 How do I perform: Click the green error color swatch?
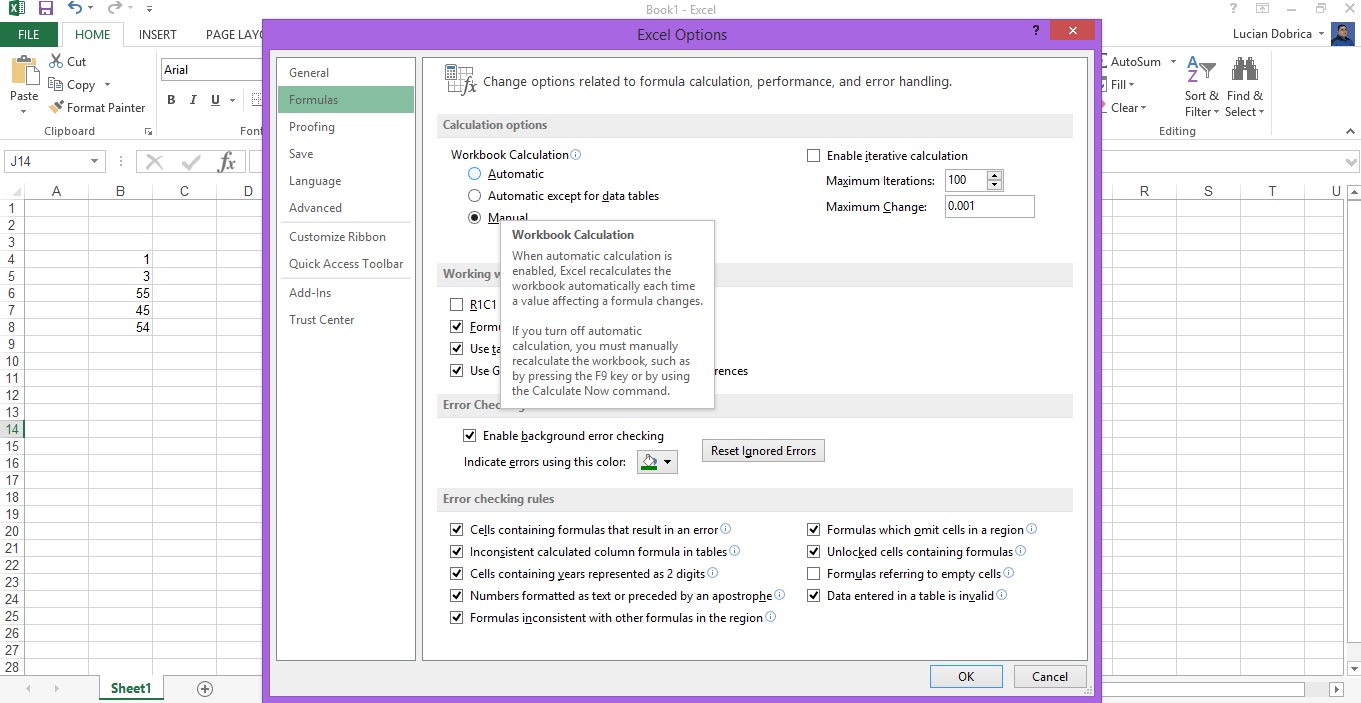pyautogui.click(x=650, y=462)
